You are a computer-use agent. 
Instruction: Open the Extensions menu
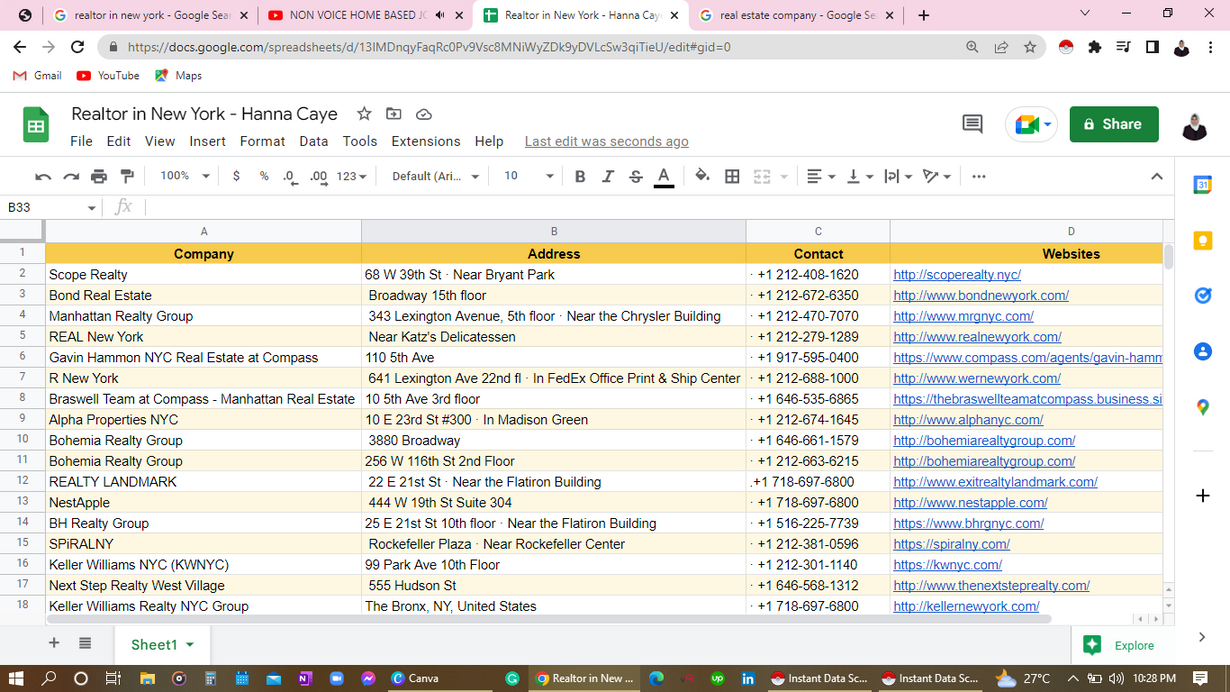(425, 141)
